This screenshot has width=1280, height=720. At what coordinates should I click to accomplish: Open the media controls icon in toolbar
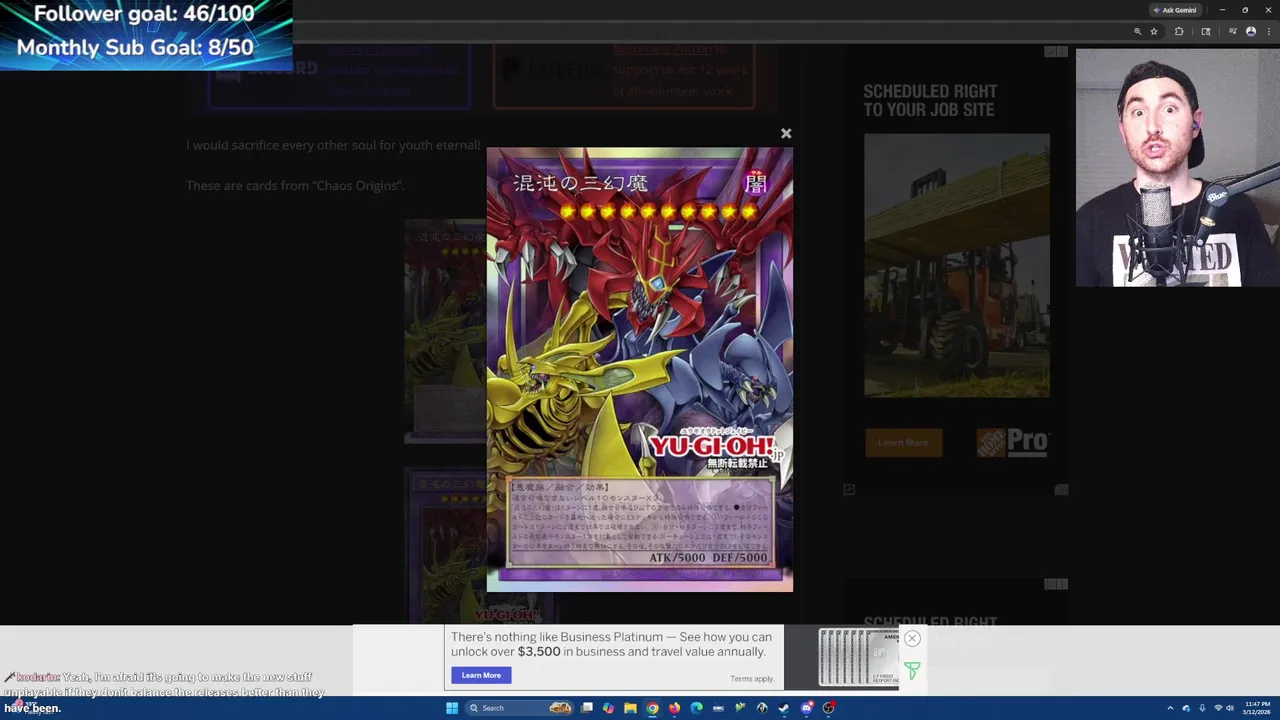(1233, 31)
